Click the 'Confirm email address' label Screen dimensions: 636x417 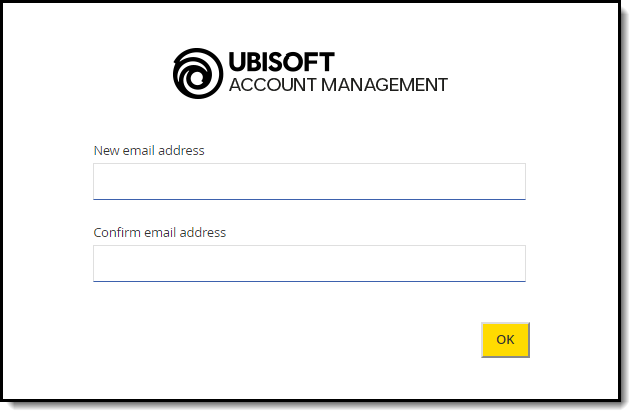159,232
